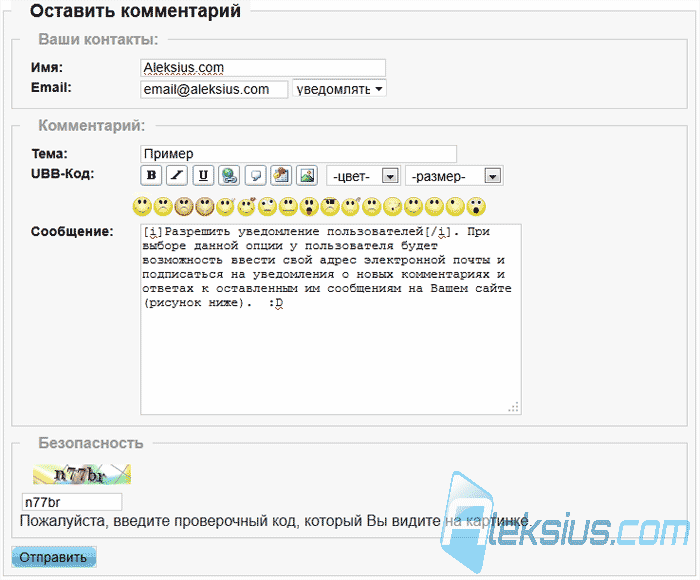Image resolution: width=700 pixels, height=580 pixels.
Task: Apply underline UBB formatting
Action: point(203,175)
